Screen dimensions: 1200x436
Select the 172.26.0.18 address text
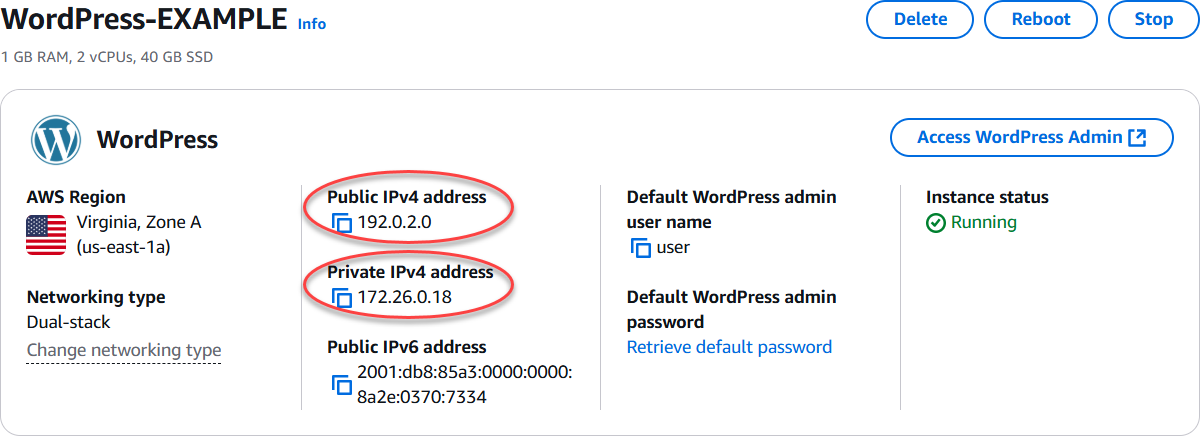[403, 298]
